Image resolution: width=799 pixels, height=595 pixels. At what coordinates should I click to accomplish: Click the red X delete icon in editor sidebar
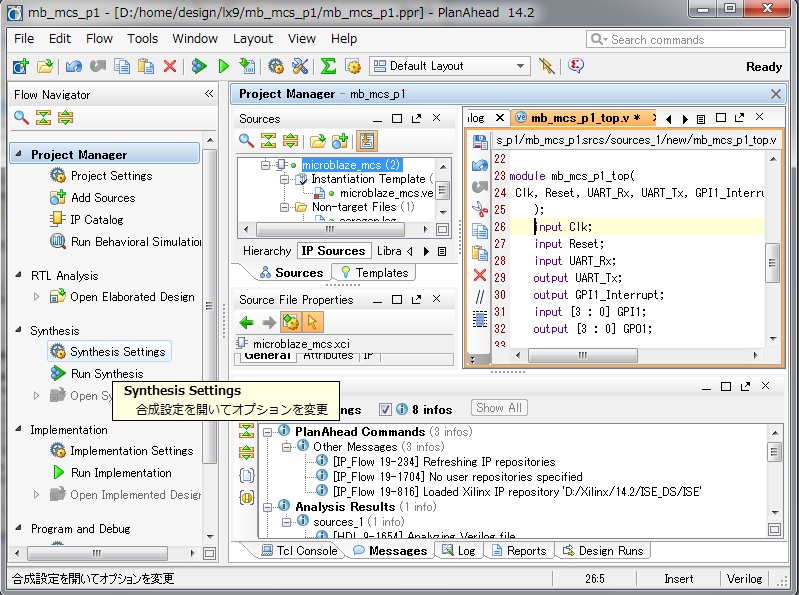coord(480,276)
